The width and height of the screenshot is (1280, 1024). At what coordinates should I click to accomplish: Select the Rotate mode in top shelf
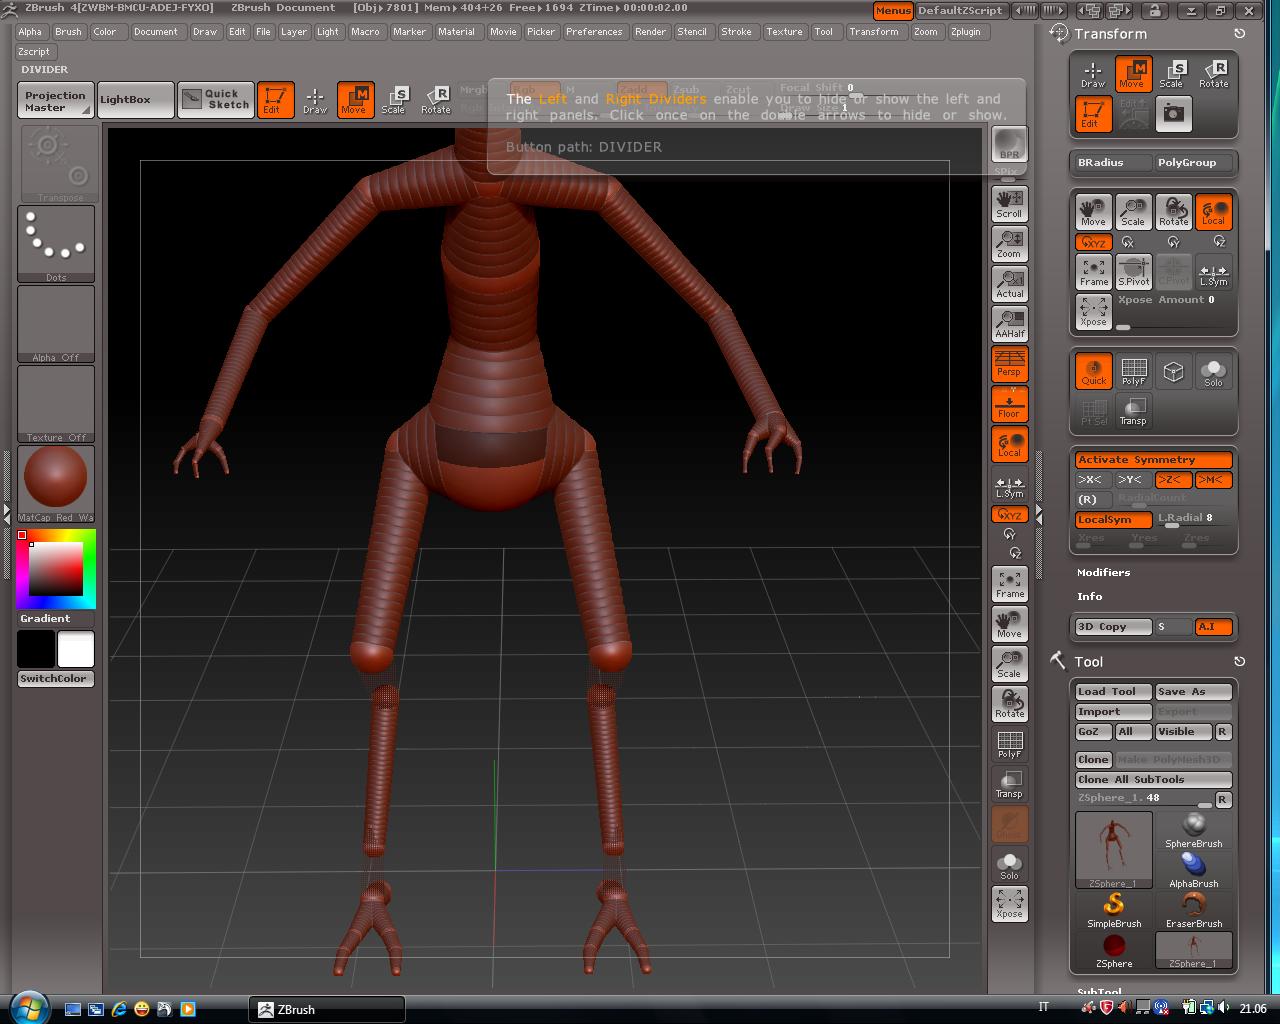435,100
